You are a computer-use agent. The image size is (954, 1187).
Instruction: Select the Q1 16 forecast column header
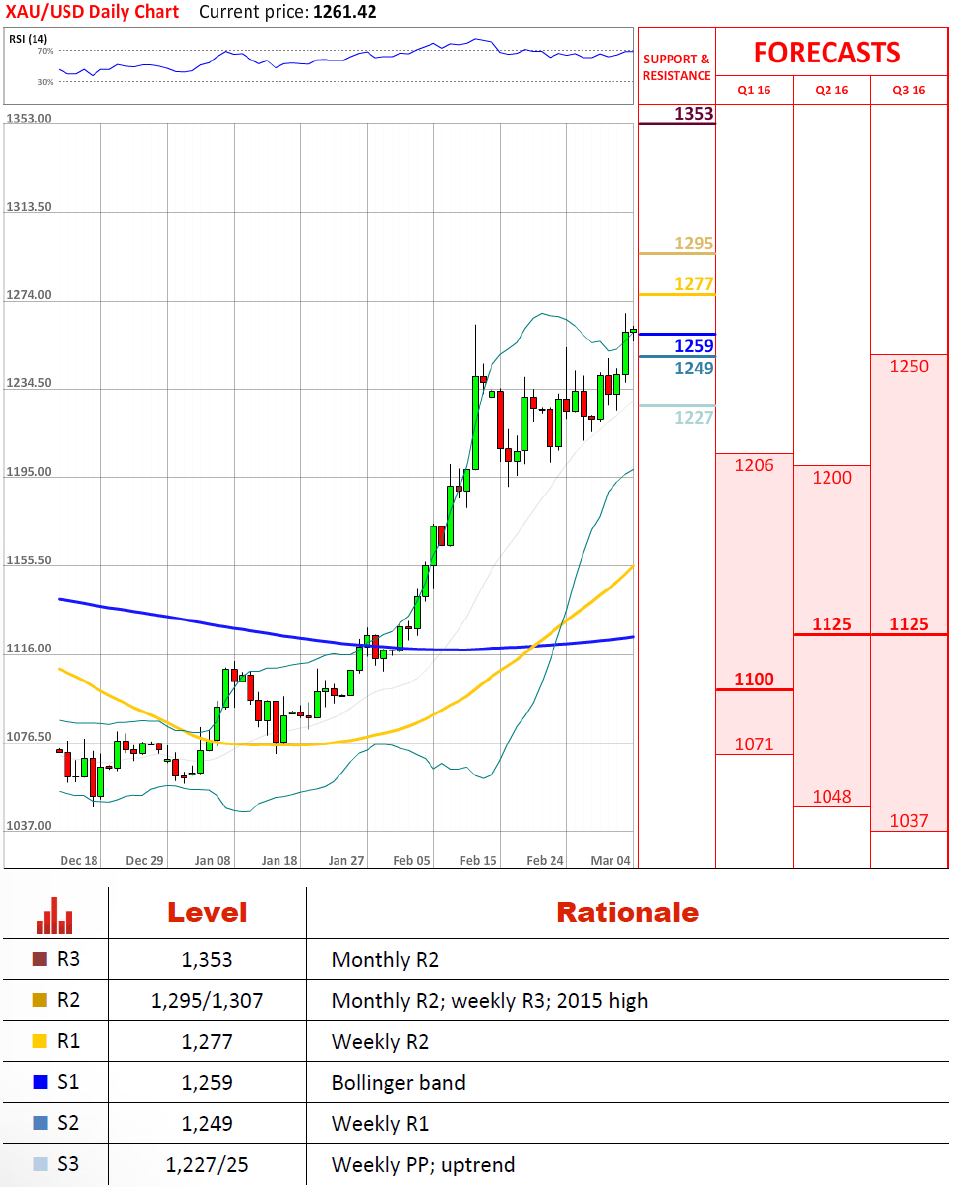point(753,90)
